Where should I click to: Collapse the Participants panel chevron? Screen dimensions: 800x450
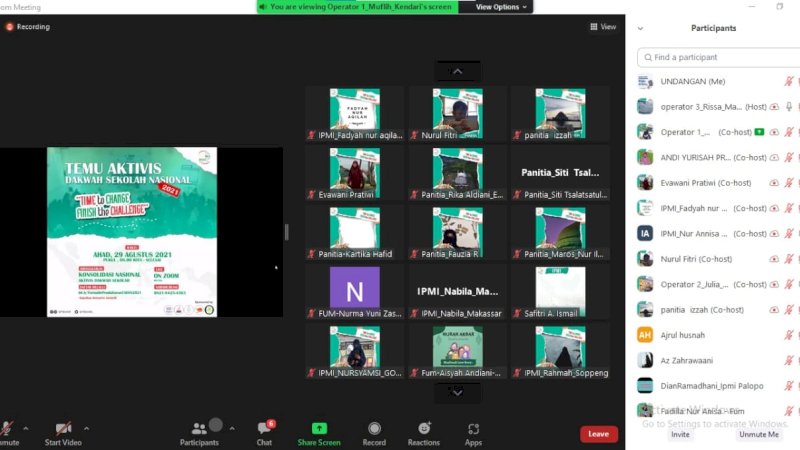pyautogui.click(x=641, y=28)
